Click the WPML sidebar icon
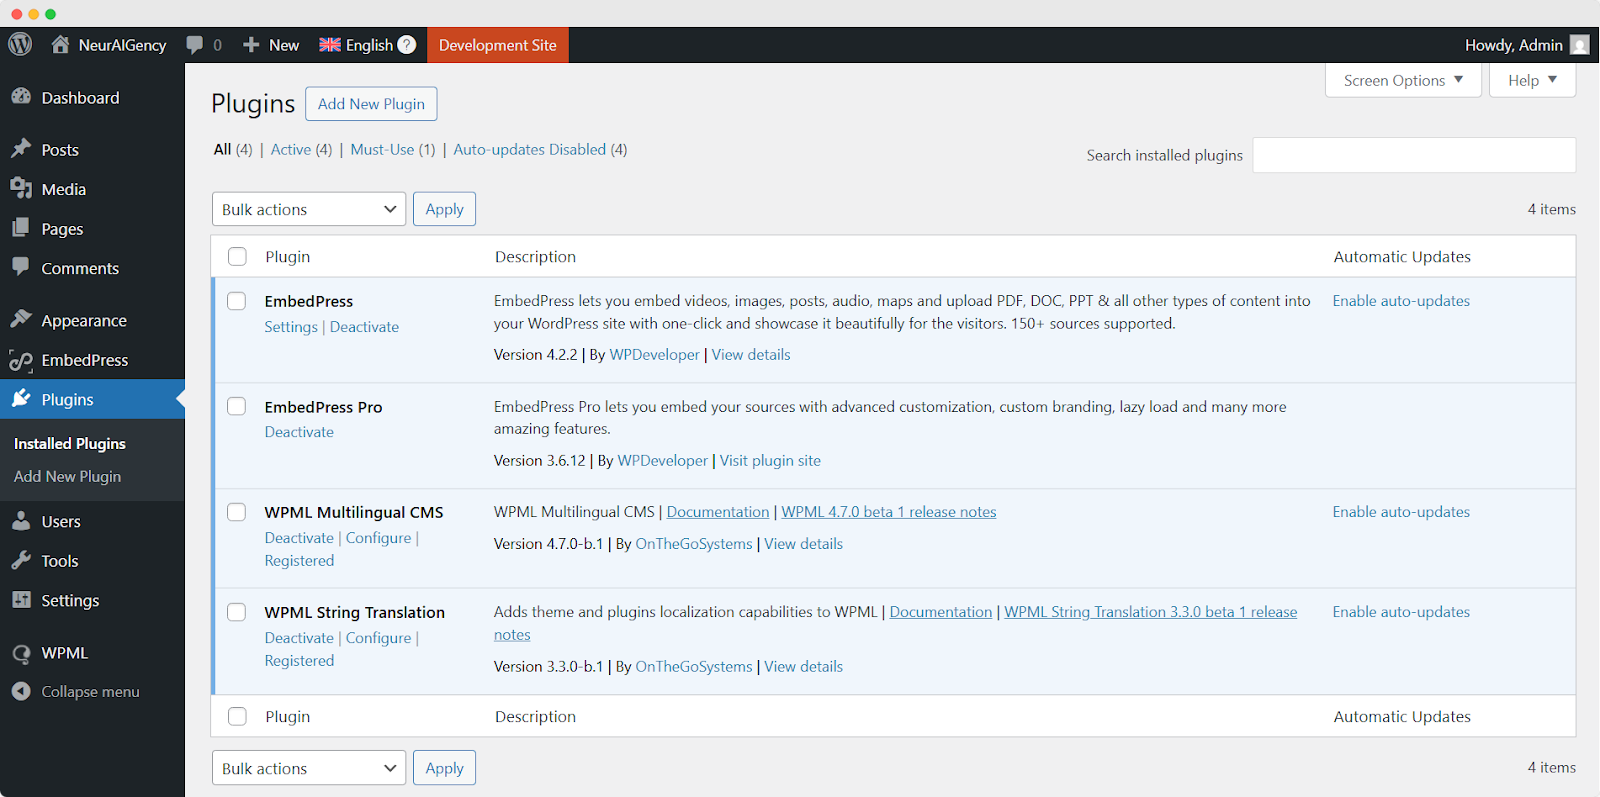Screen dimensions: 1600x797 pos(21,653)
